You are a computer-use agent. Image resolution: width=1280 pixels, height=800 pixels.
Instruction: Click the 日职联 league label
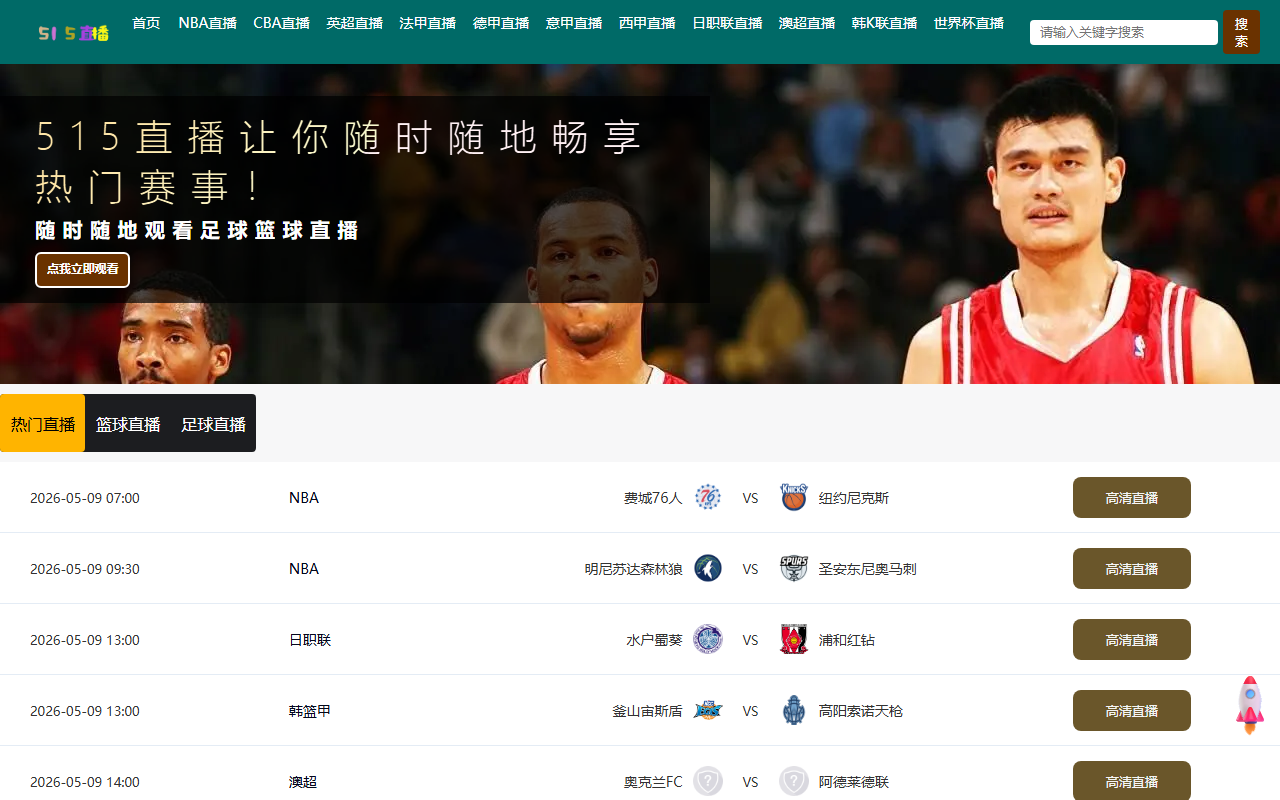(310, 640)
